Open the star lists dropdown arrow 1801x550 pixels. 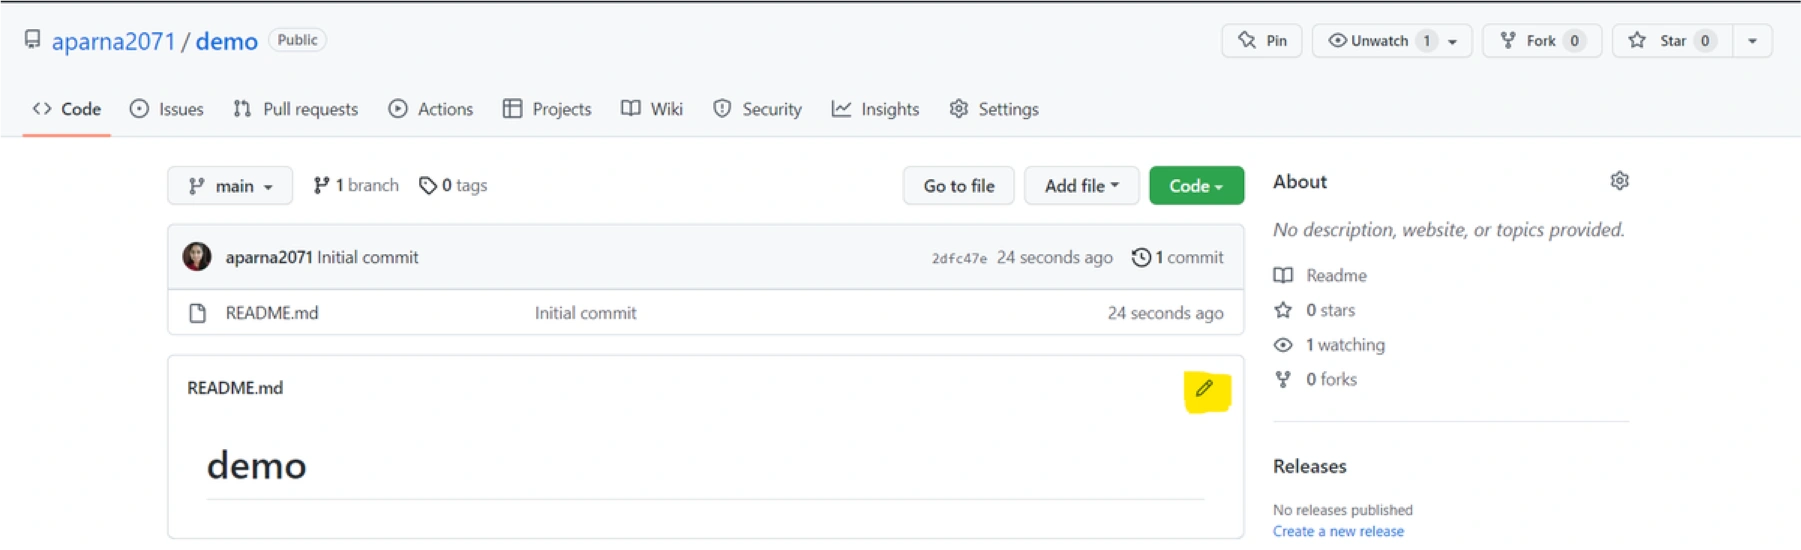click(x=1752, y=41)
